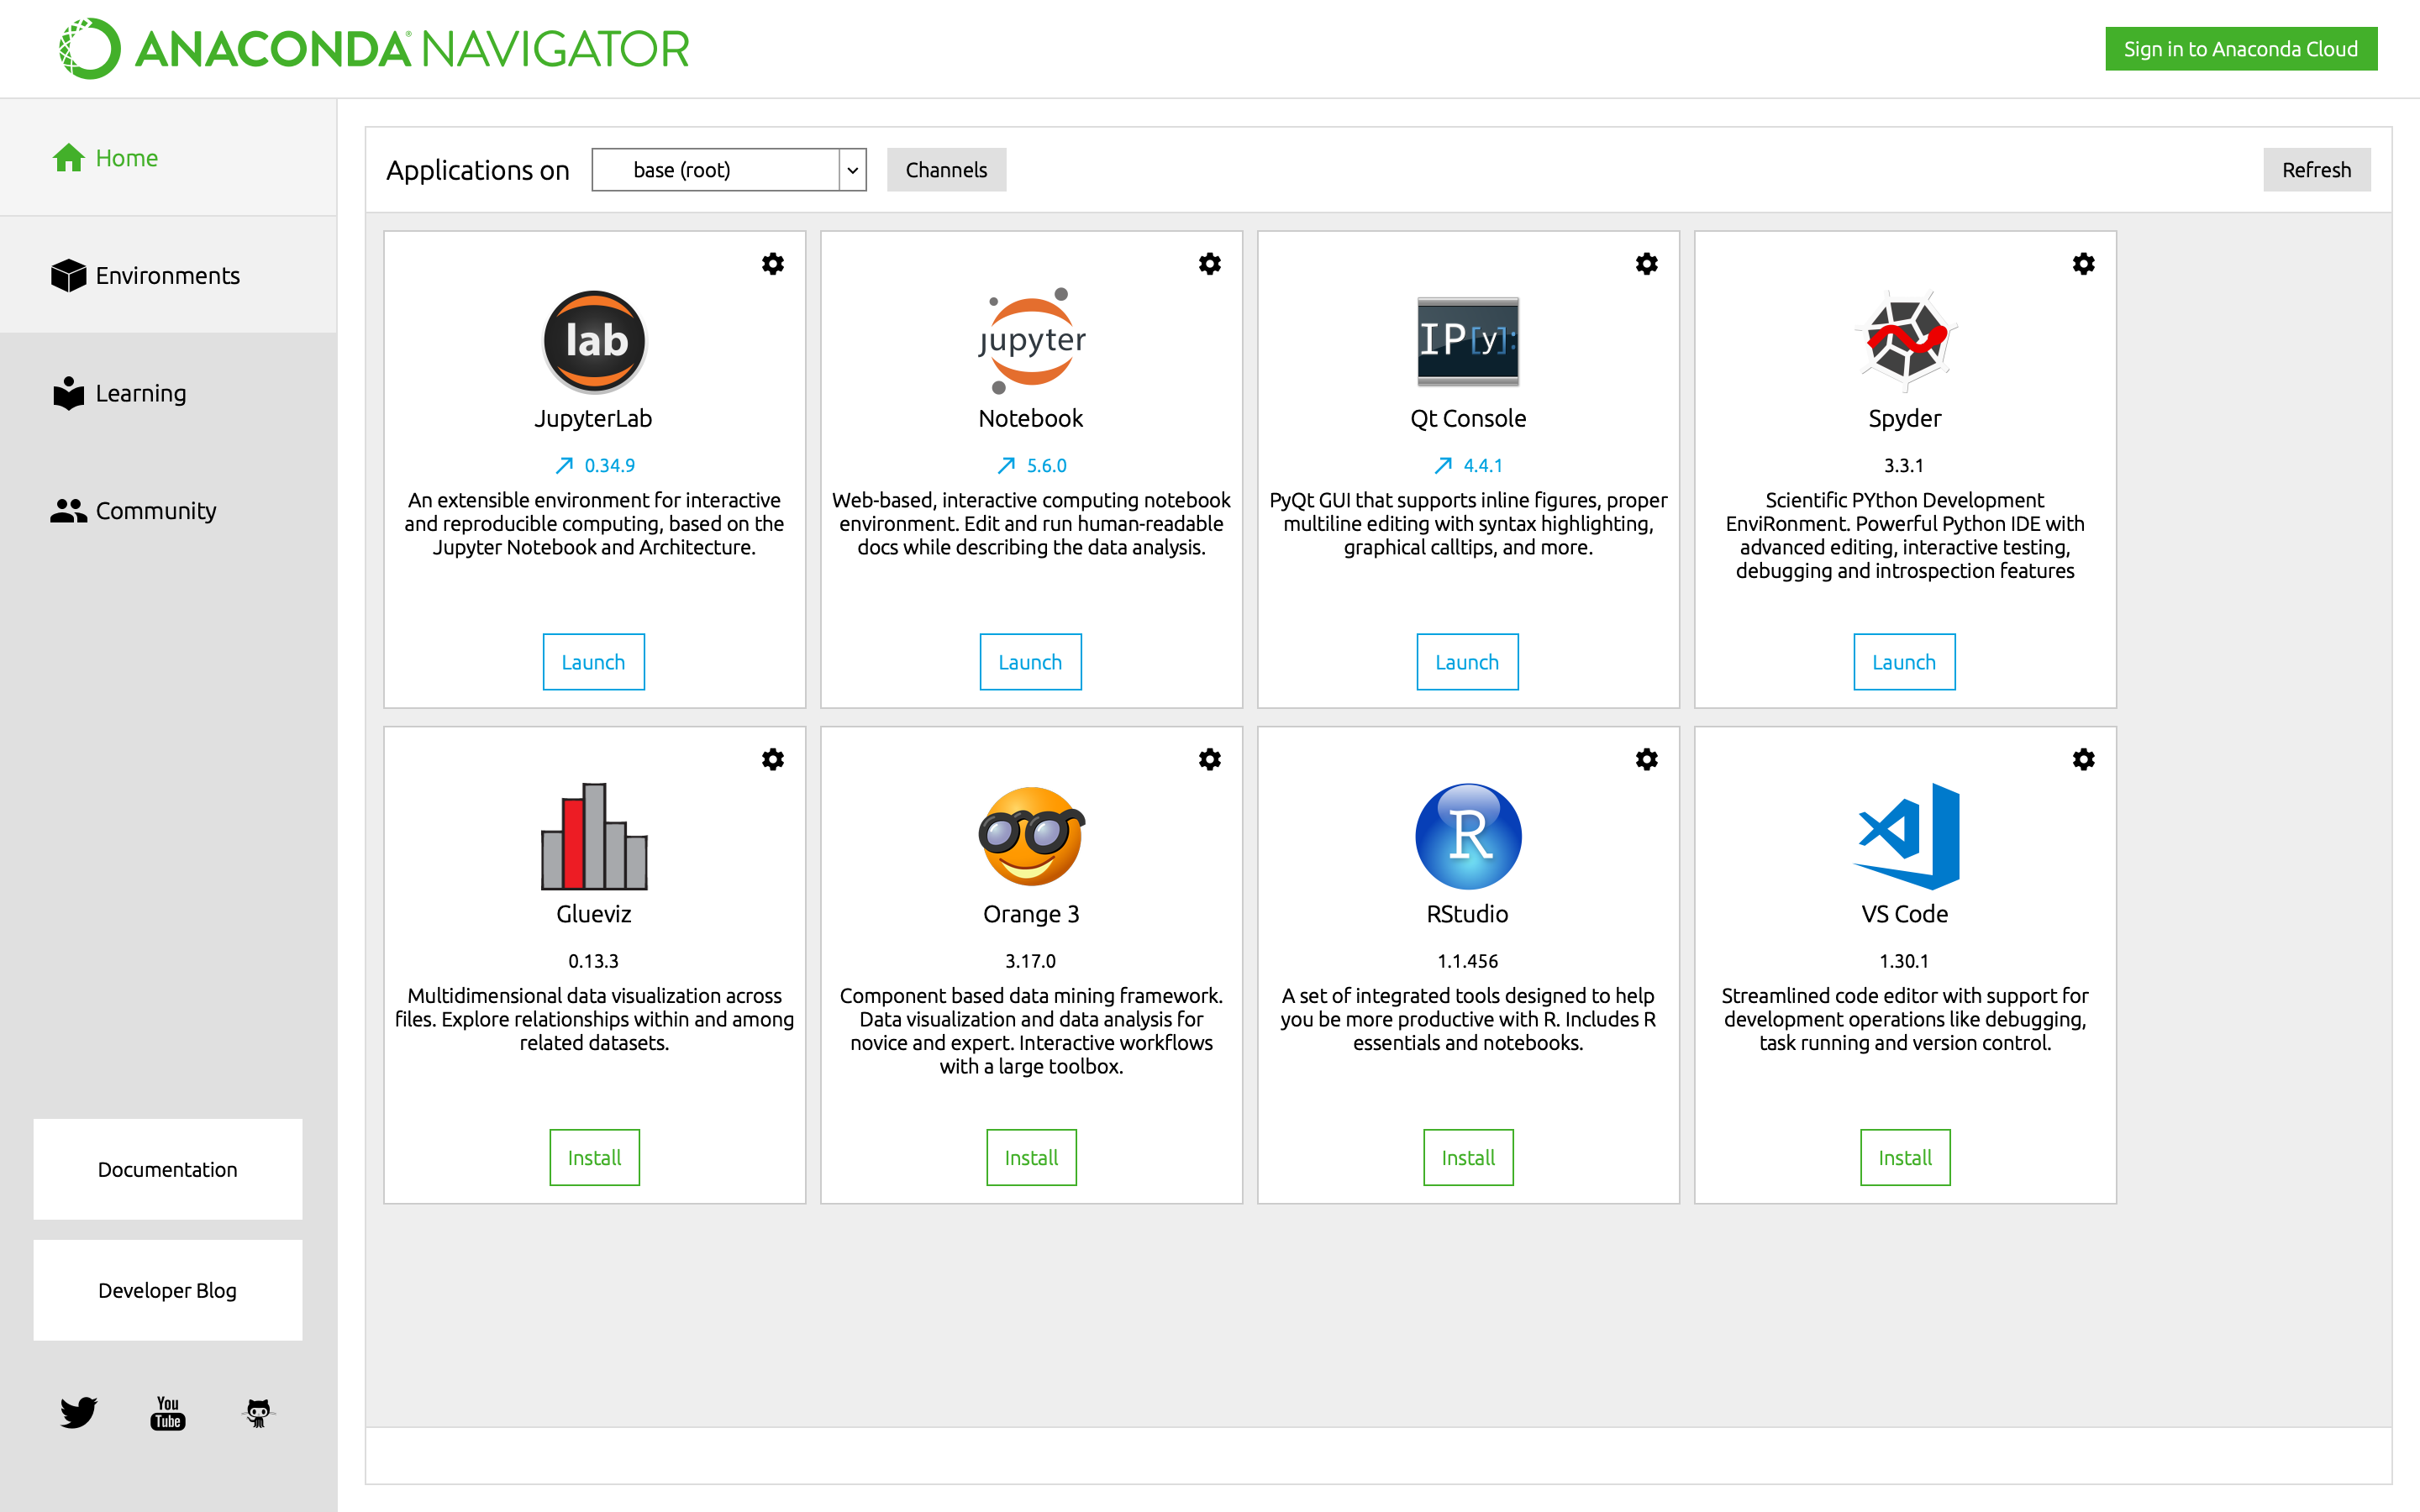Click the RStudio application logo

[x=1467, y=836]
